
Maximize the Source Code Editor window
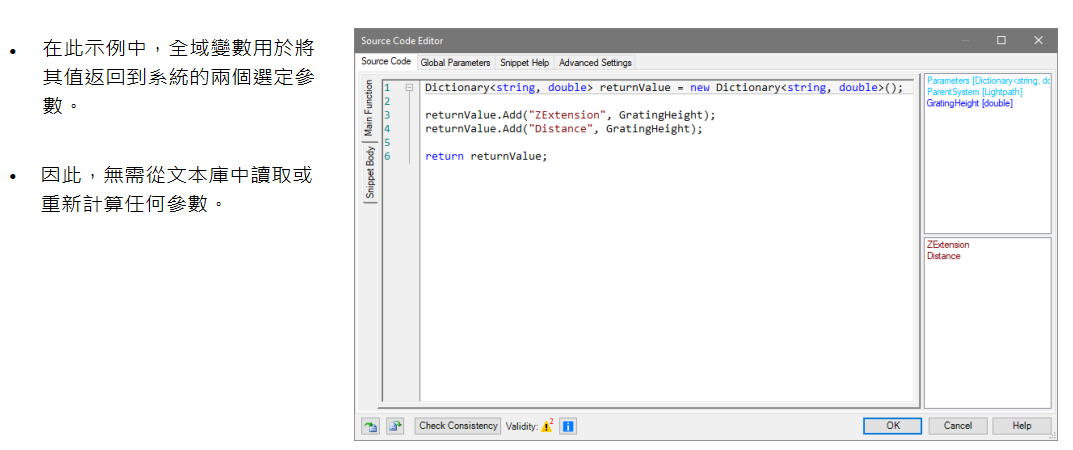(x=1001, y=40)
